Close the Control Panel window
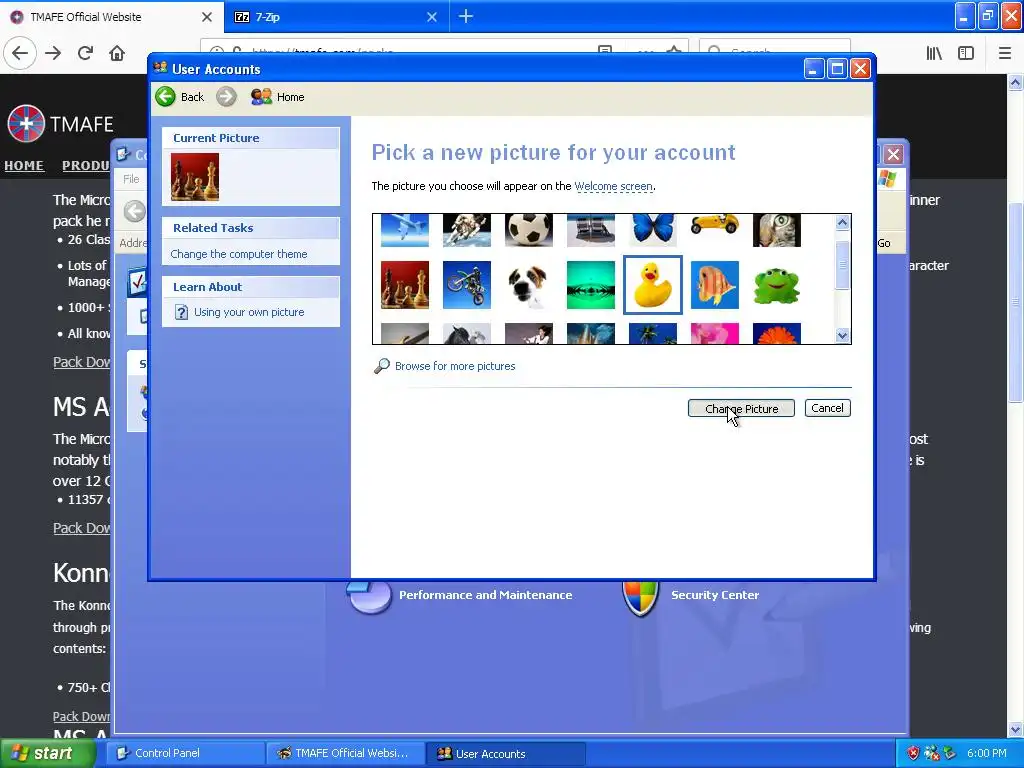 point(893,155)
